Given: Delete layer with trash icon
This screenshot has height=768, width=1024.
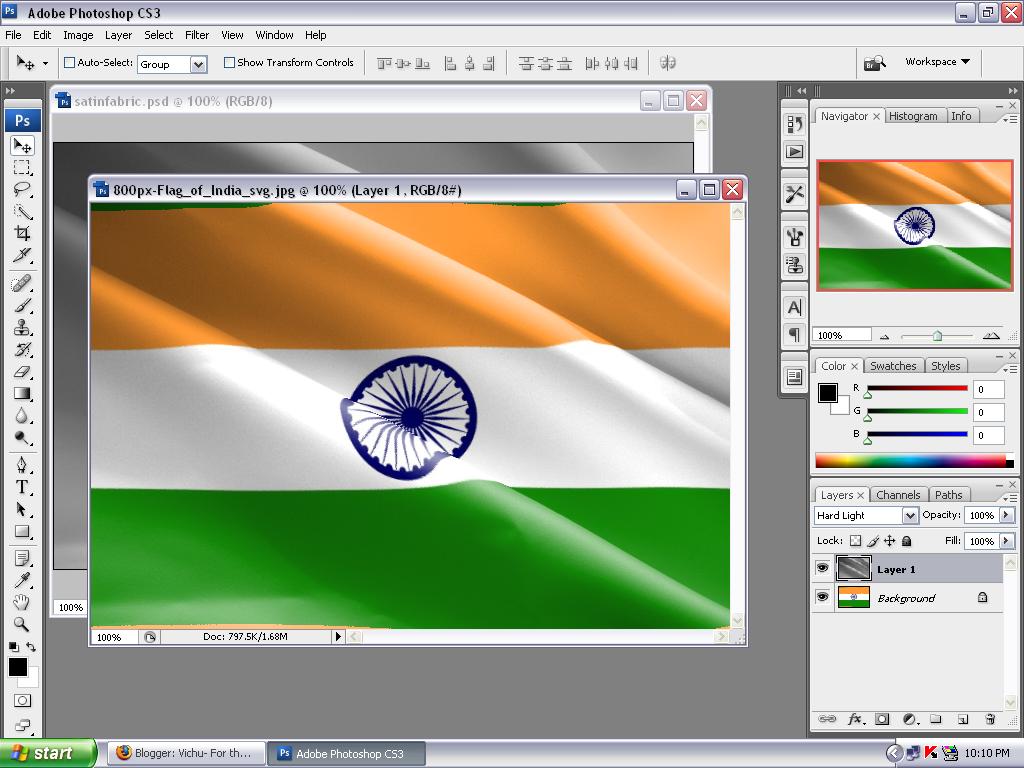Looking at the screenshot, I should tap(990, 719).
